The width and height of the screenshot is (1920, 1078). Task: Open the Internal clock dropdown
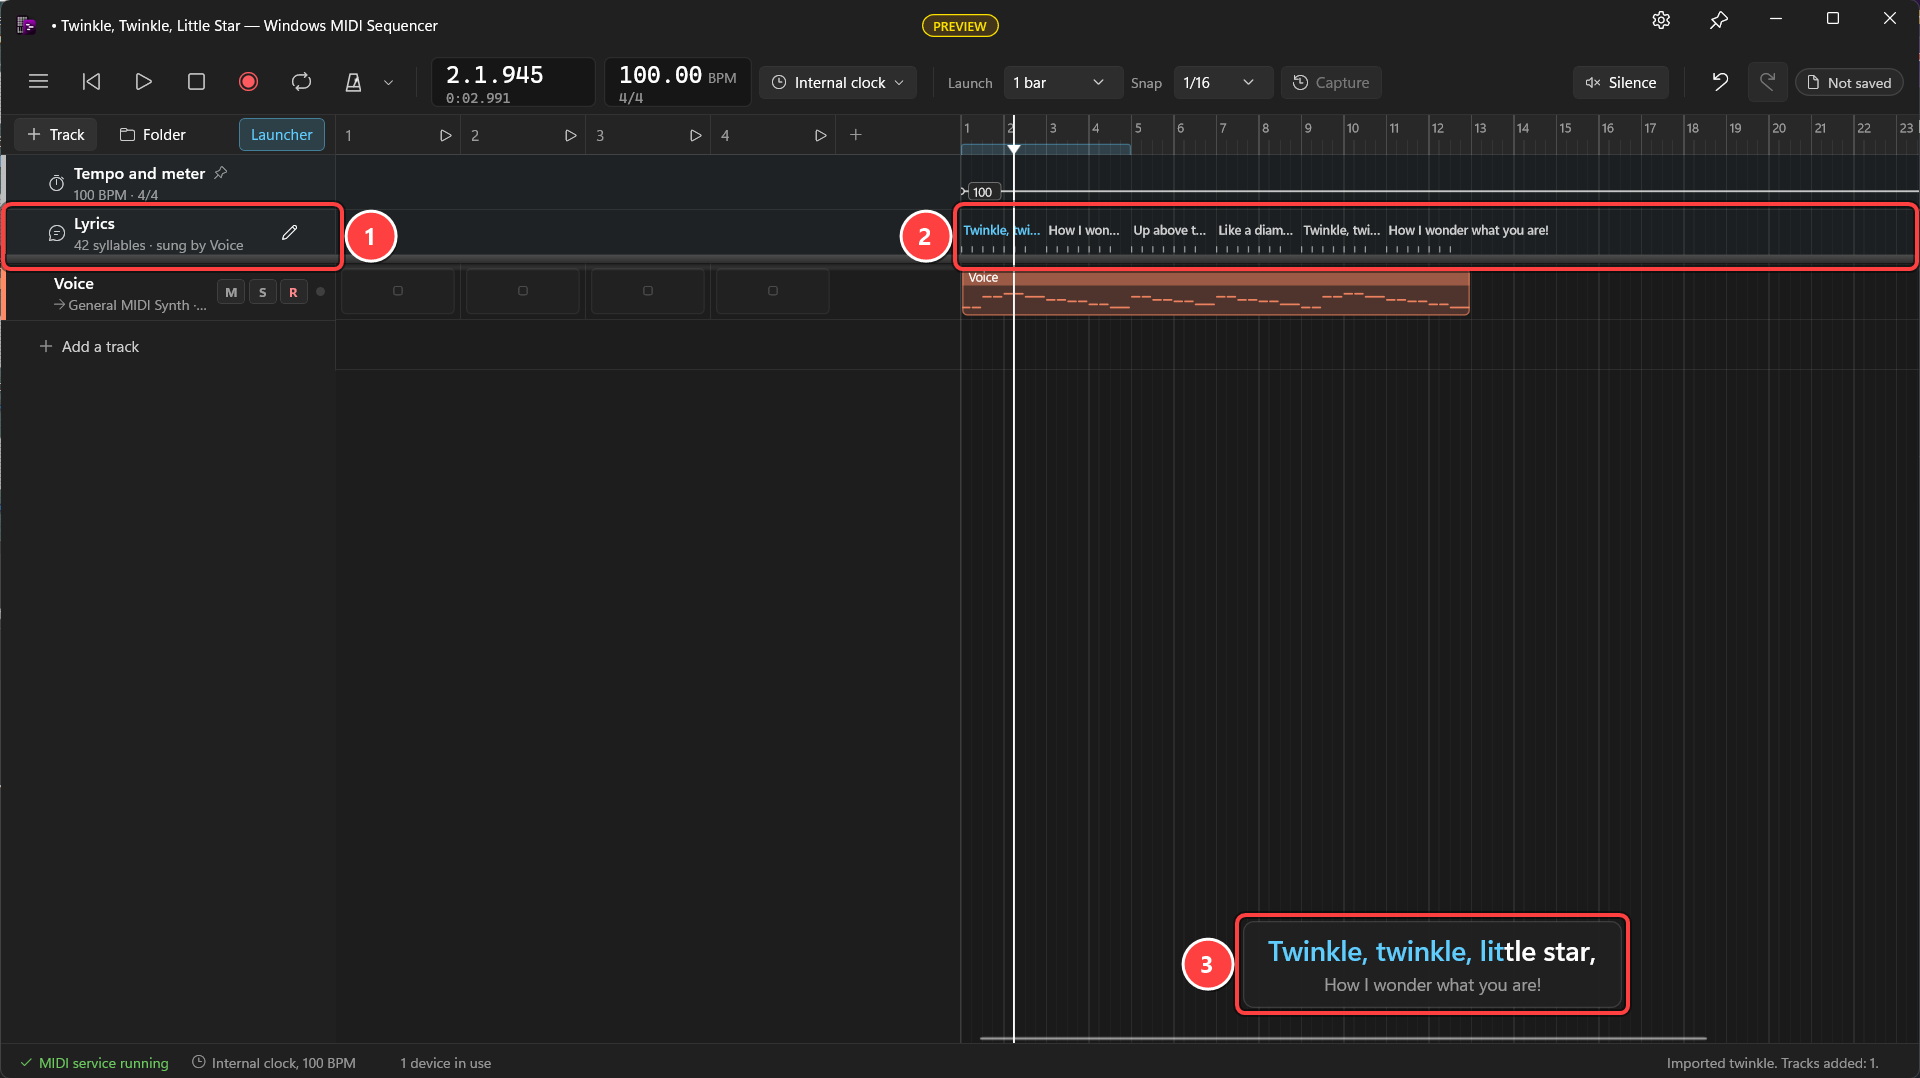838,83
